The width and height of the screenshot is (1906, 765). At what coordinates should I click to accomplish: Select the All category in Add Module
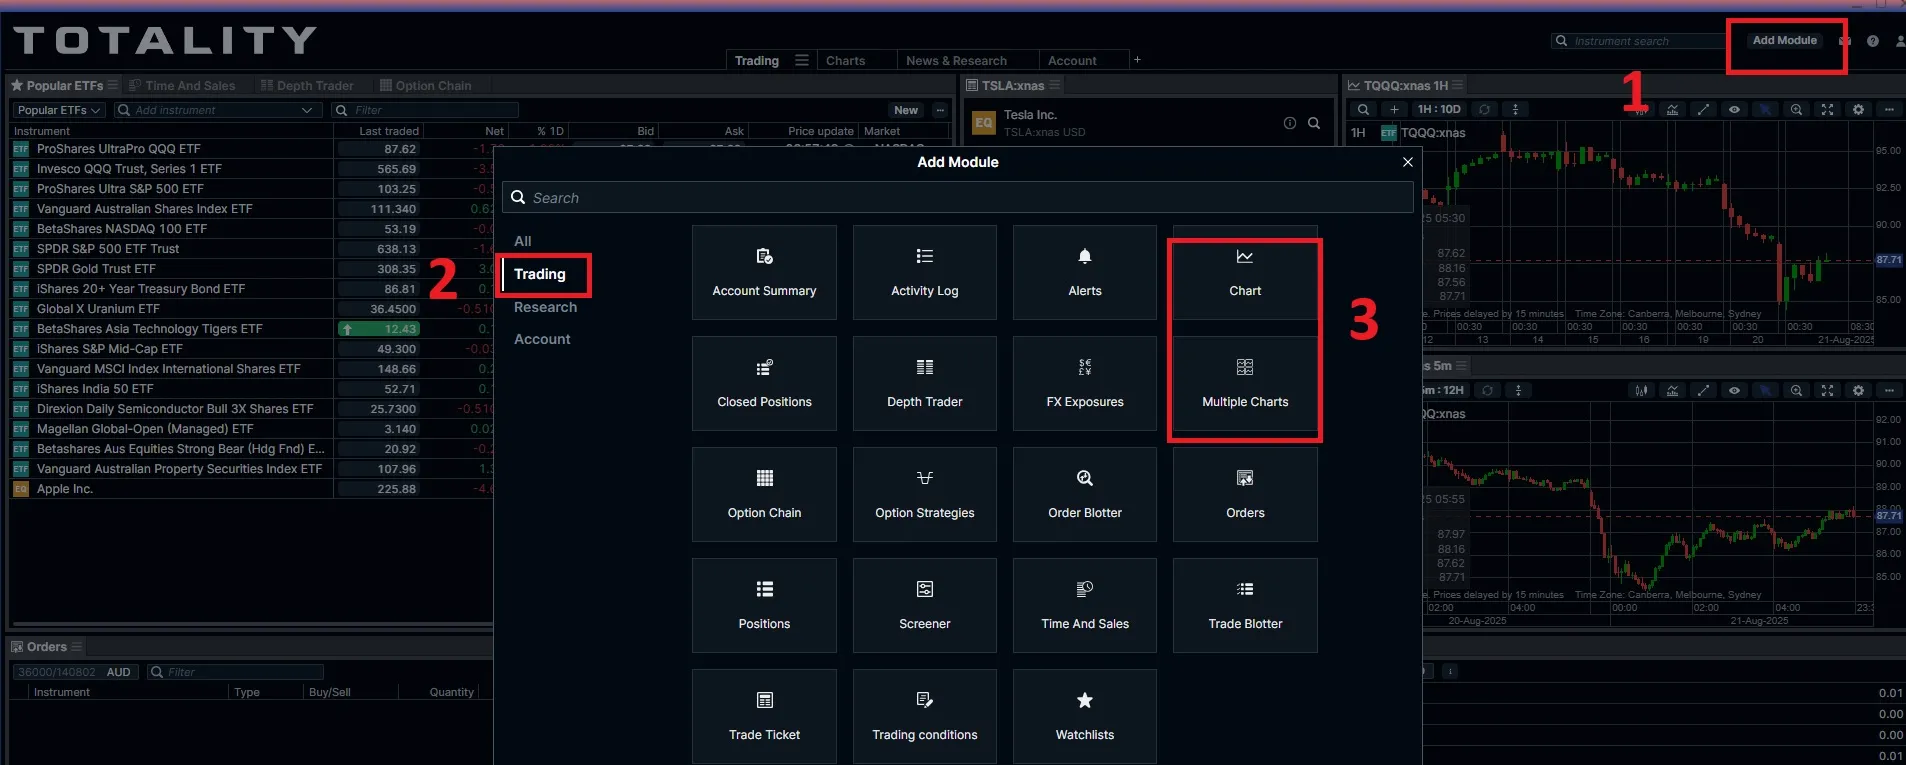(523, 241)
